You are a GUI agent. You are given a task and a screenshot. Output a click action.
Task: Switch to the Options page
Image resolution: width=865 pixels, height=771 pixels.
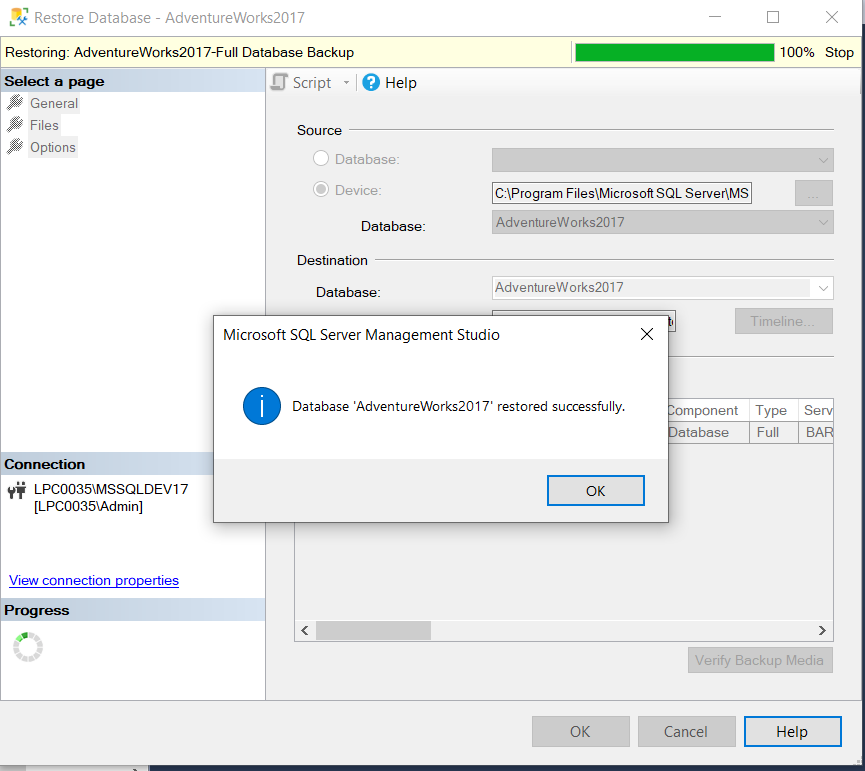[x=52, y=147]
